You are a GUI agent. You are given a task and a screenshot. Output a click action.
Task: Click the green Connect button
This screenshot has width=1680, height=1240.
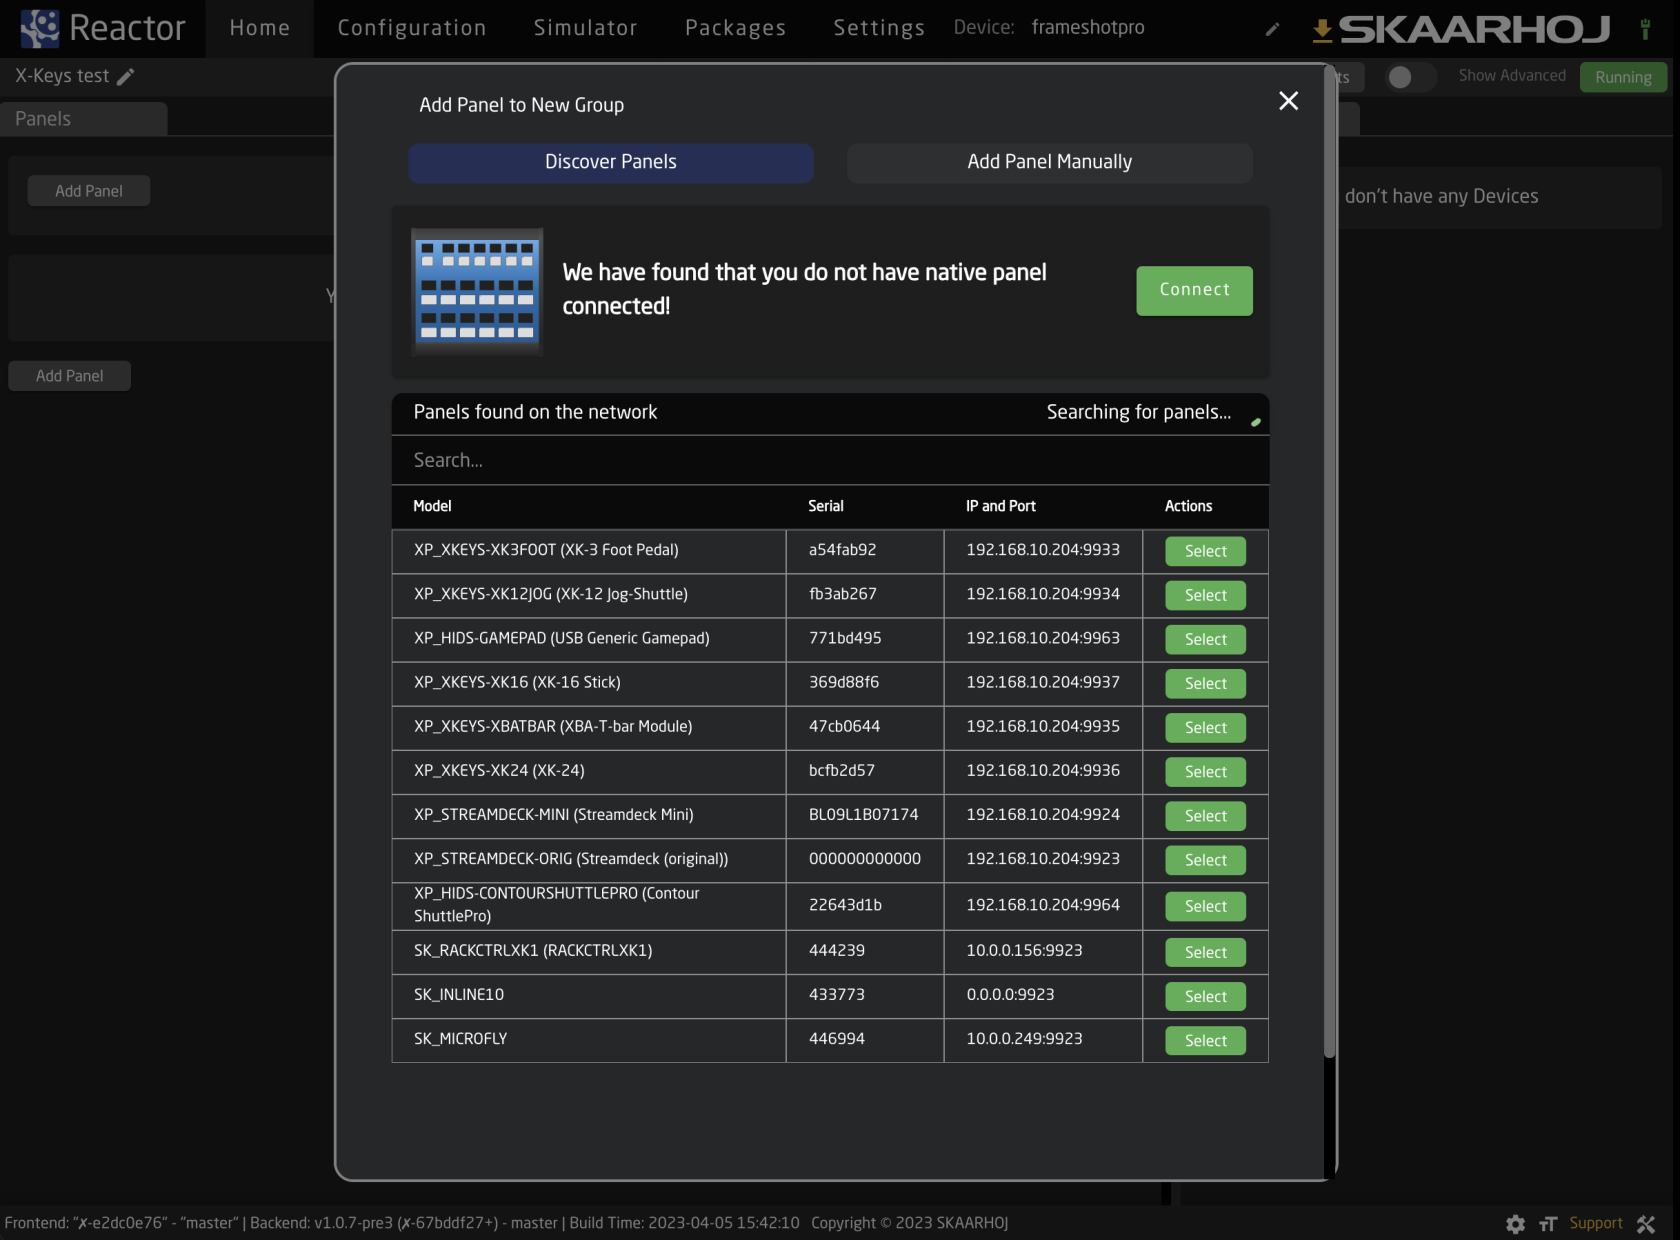coord(1195,290)
